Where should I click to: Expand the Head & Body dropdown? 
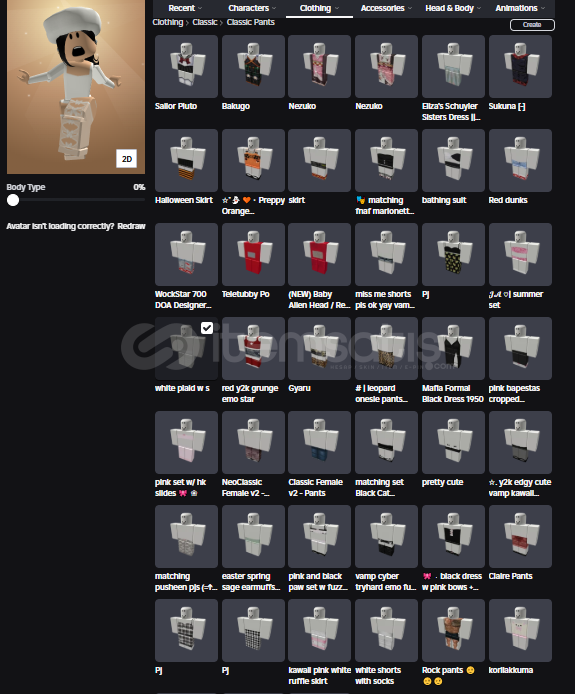coord(453,8)
